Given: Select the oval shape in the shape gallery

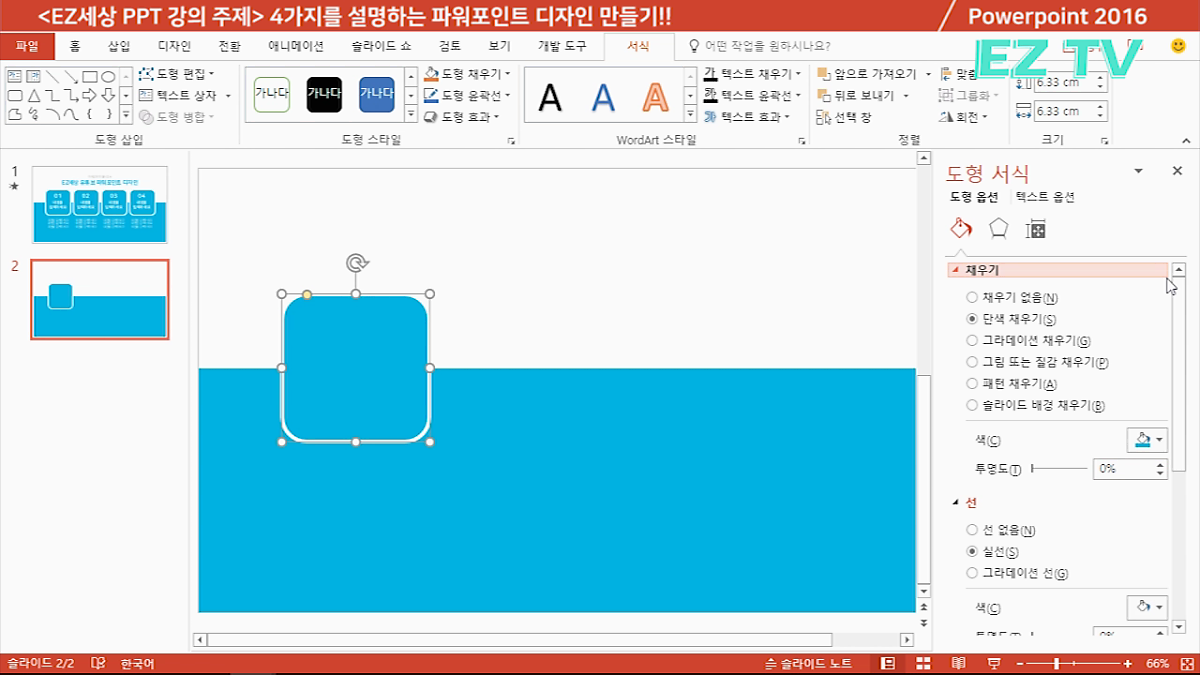Looking at the screenshot, I should coord(108,76).
